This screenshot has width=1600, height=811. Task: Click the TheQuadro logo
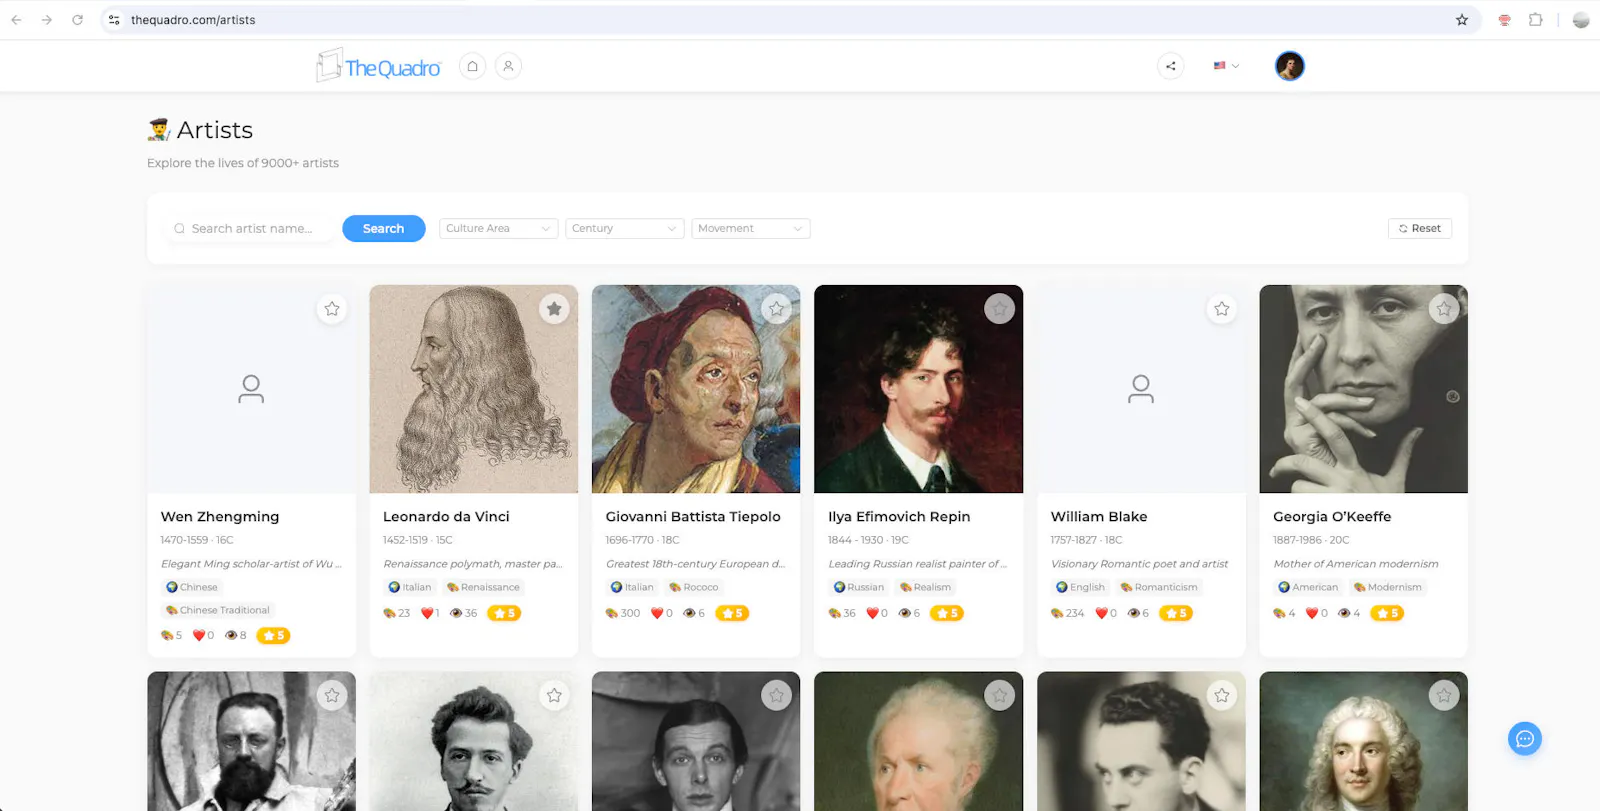point(378,66)
